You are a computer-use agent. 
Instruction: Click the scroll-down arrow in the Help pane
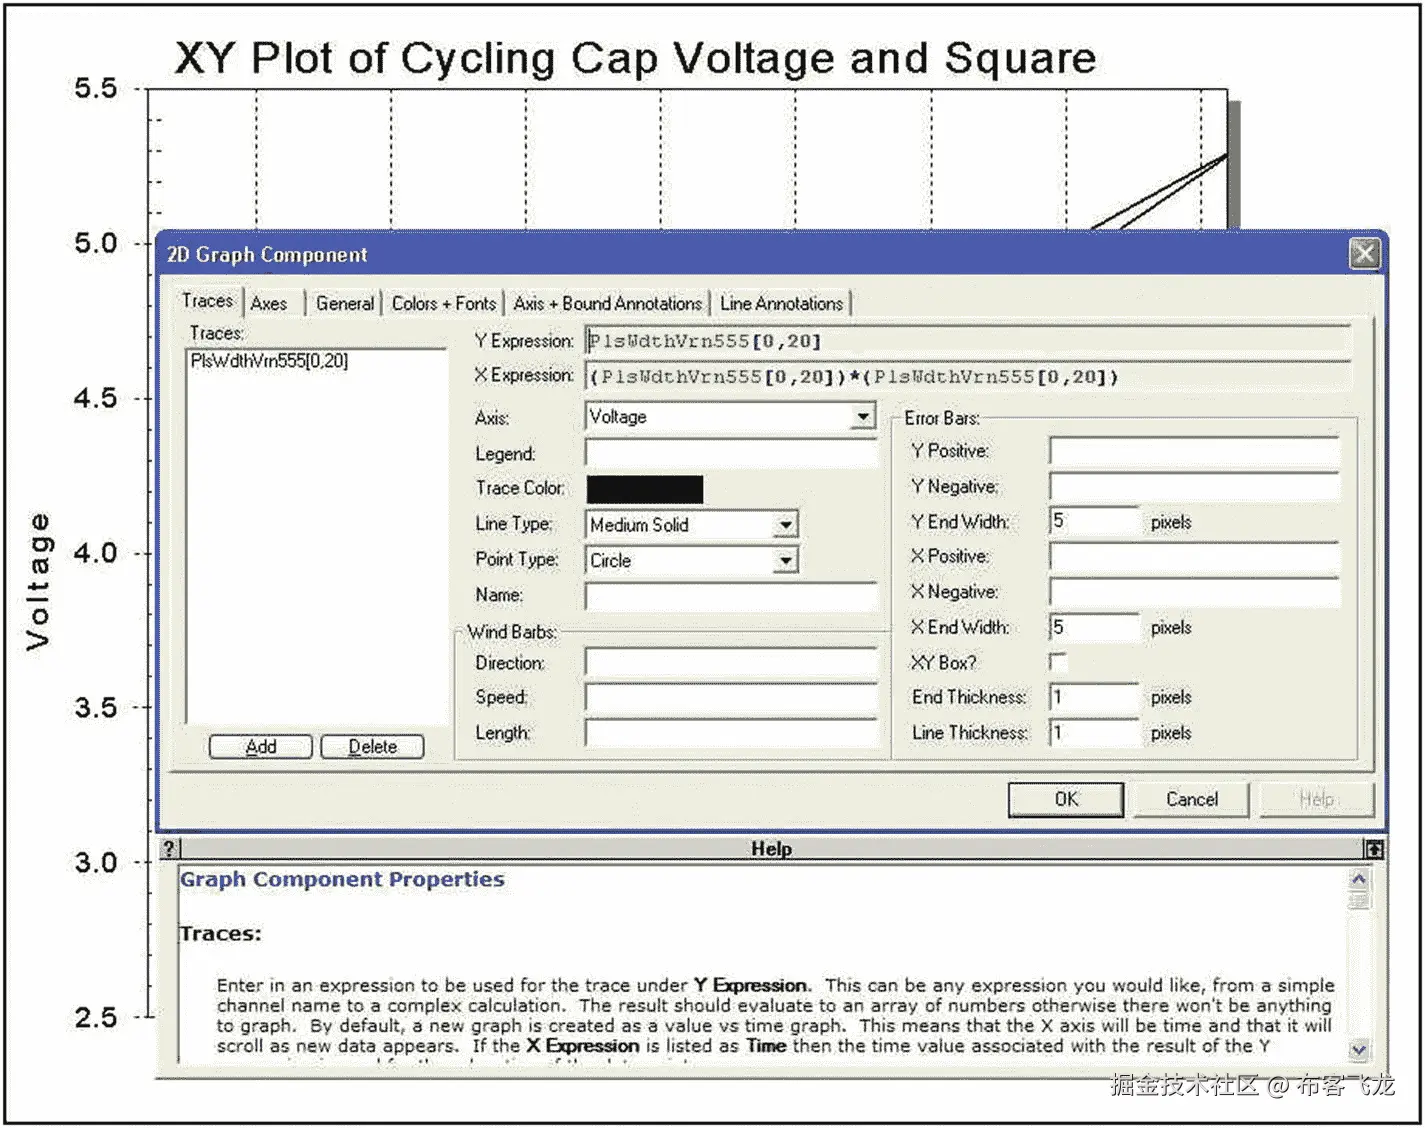pyautogui.click(x=1358, y=1051)
